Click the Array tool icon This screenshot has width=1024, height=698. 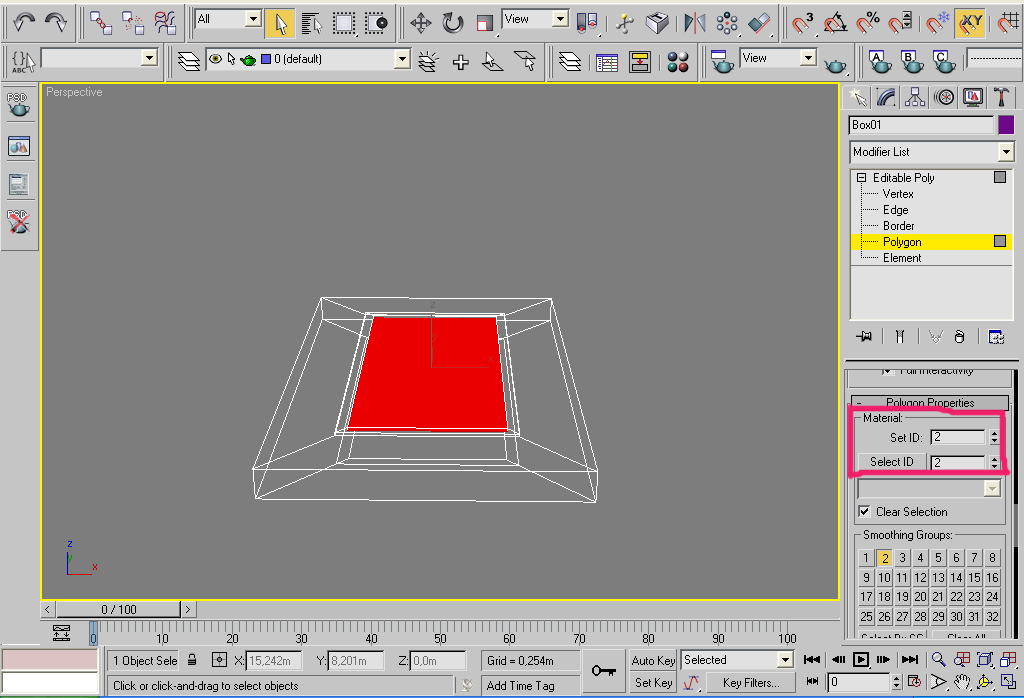pyautogui.click(x=726, y=24)
